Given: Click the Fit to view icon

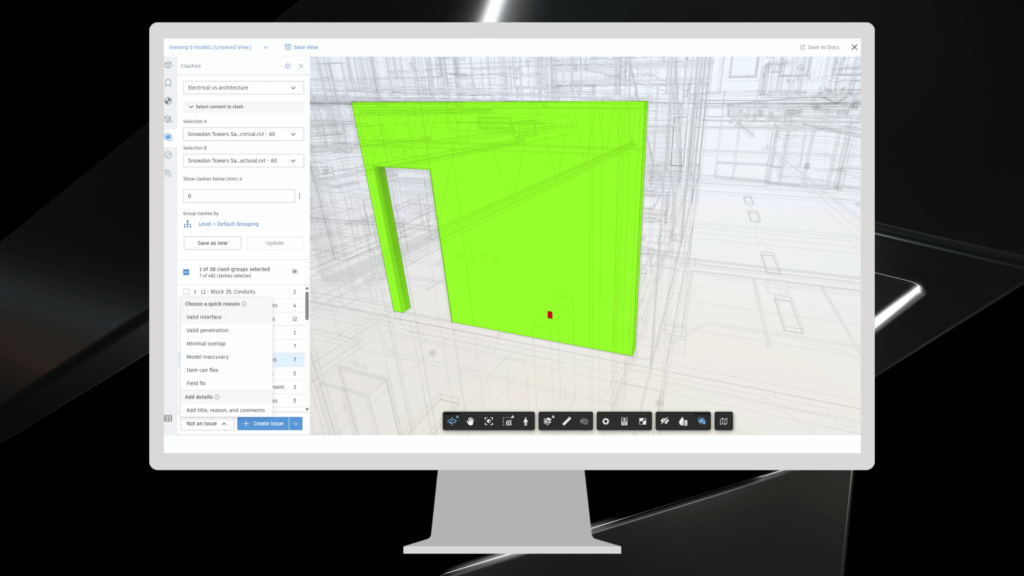Looking at the screenshot, I should [x=489, y=422].
